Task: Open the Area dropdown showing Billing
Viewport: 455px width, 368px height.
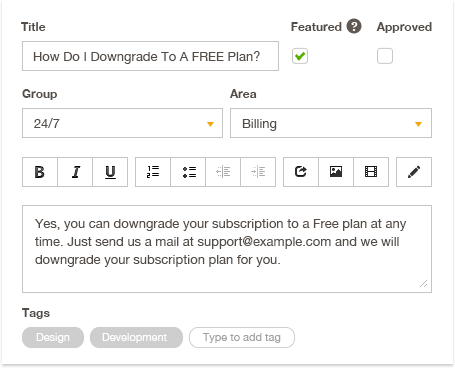Action: 331,123
